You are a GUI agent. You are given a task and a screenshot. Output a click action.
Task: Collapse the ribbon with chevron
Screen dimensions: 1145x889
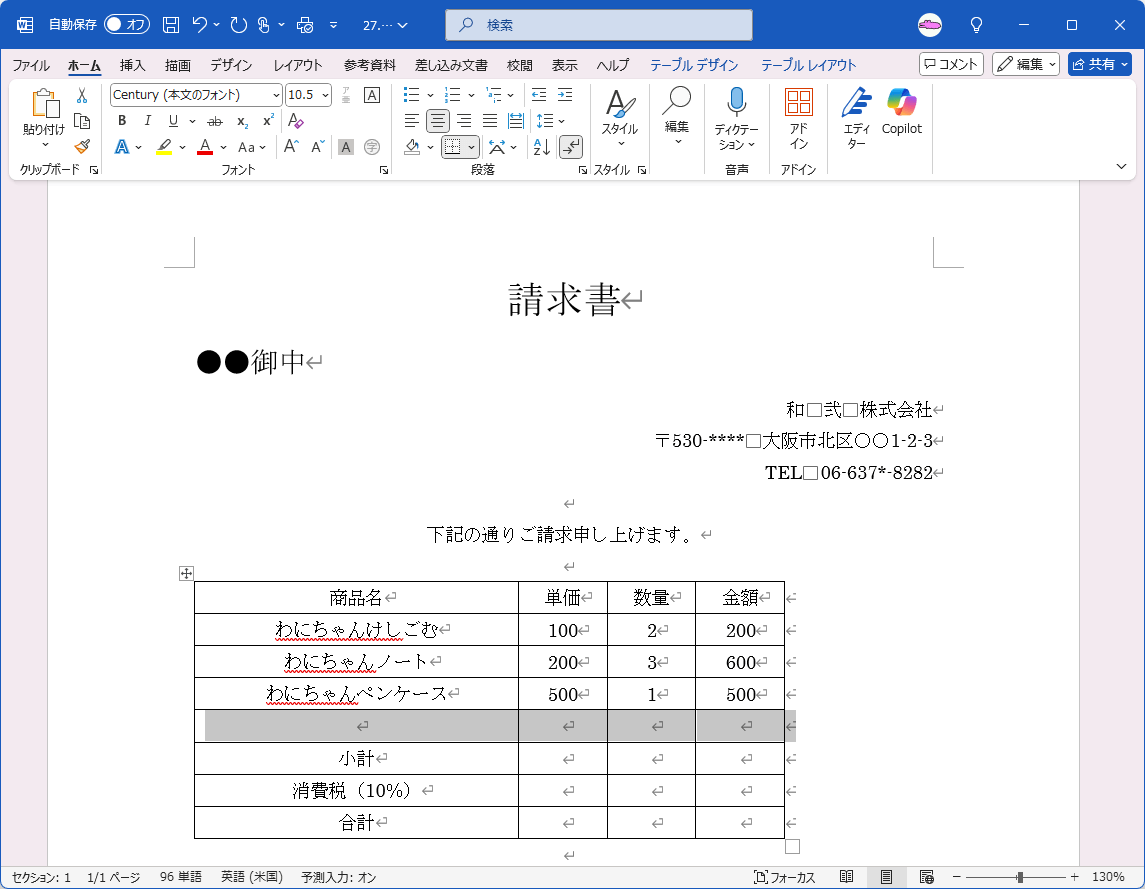pyautogui.click(x=1122, y=167)
